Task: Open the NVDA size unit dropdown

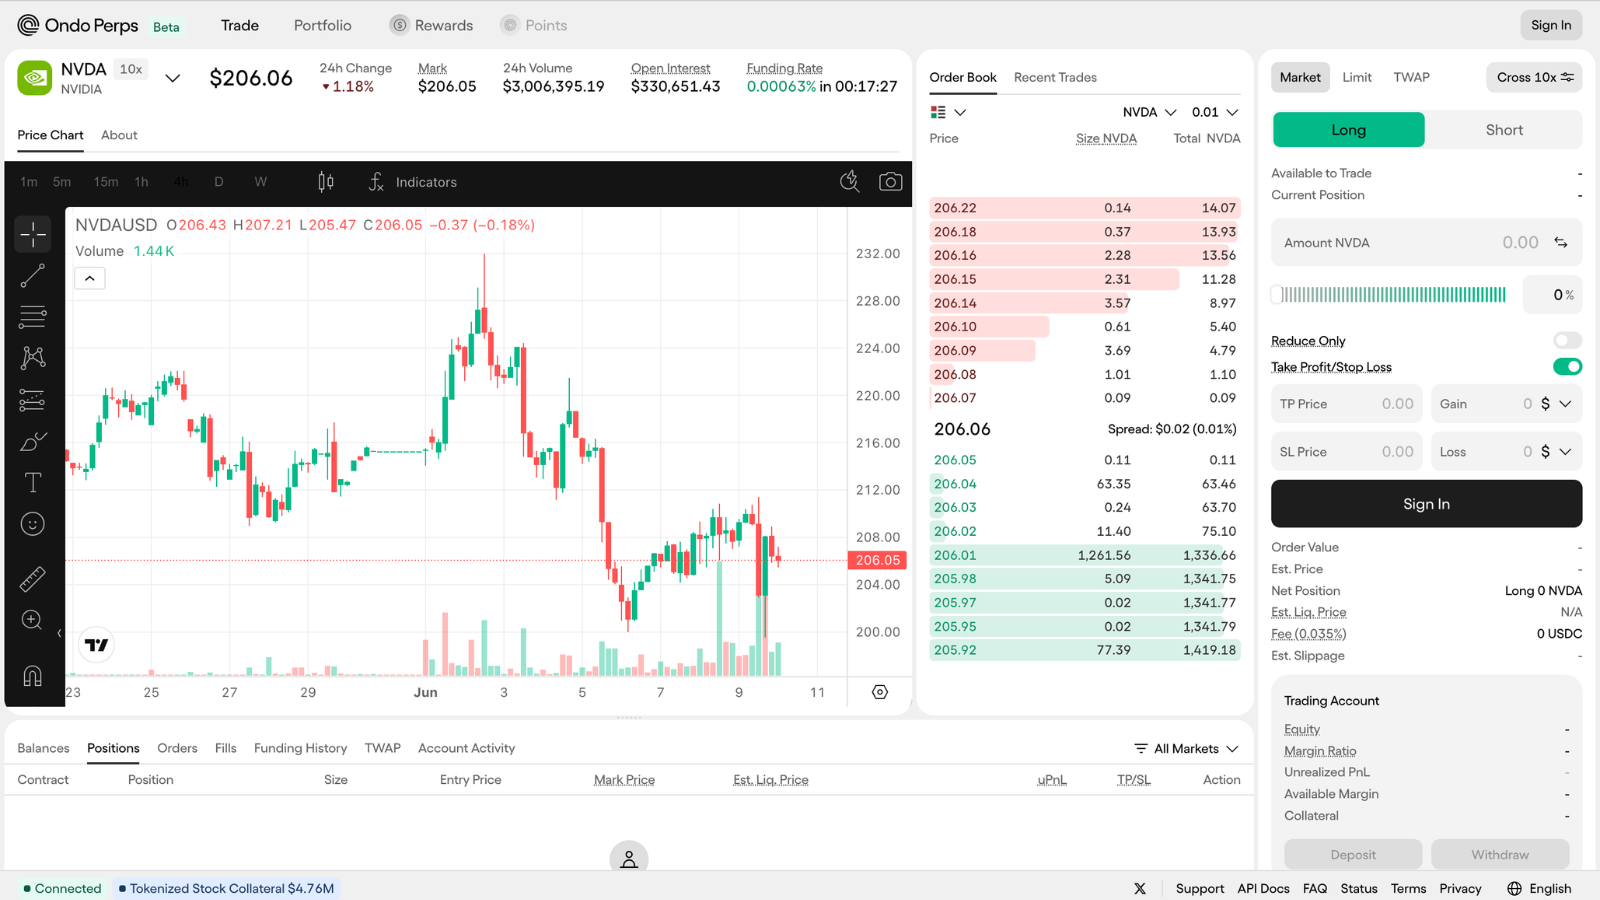Action: (x=1149, y=112)
